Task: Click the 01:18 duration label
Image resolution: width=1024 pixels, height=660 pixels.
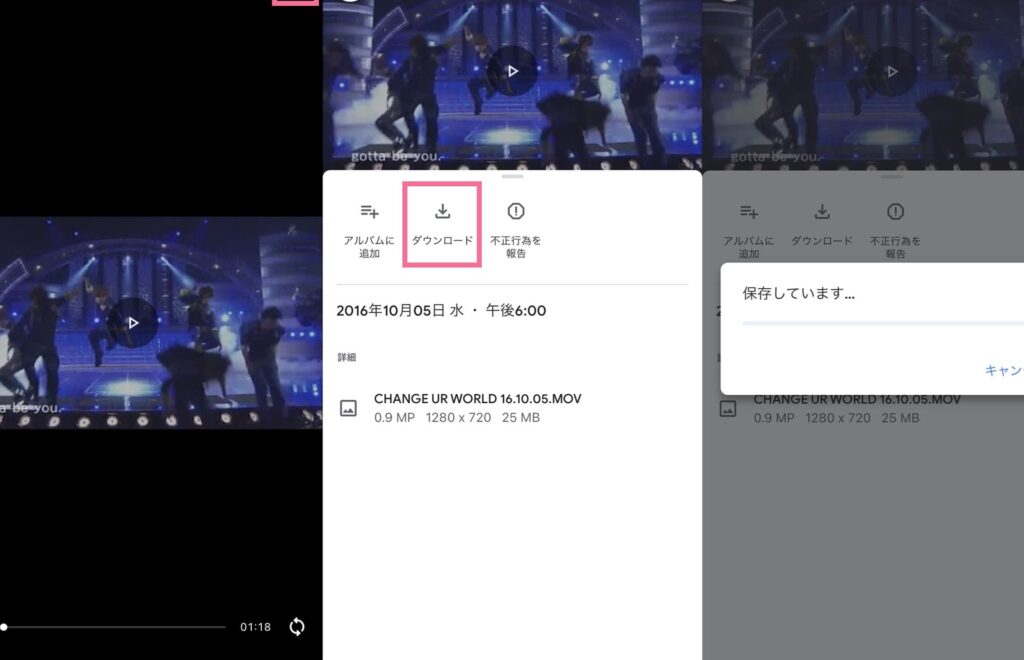Action: [x=255, y=627]
